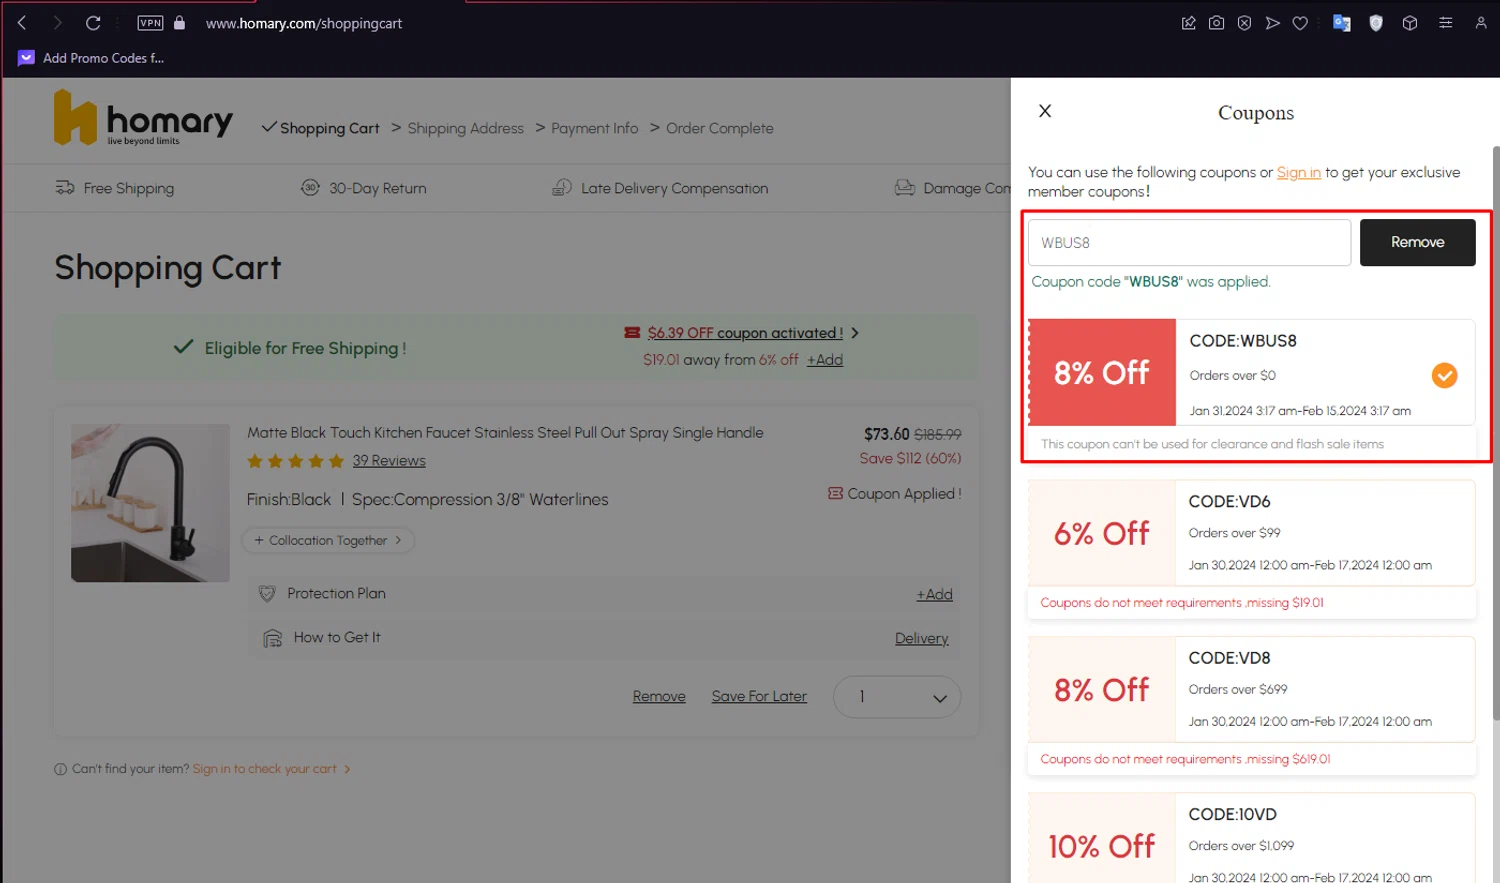Open the browser easy setup menu icon
The width and height of the screenshot is (1500, 883).
point(1446,23)
